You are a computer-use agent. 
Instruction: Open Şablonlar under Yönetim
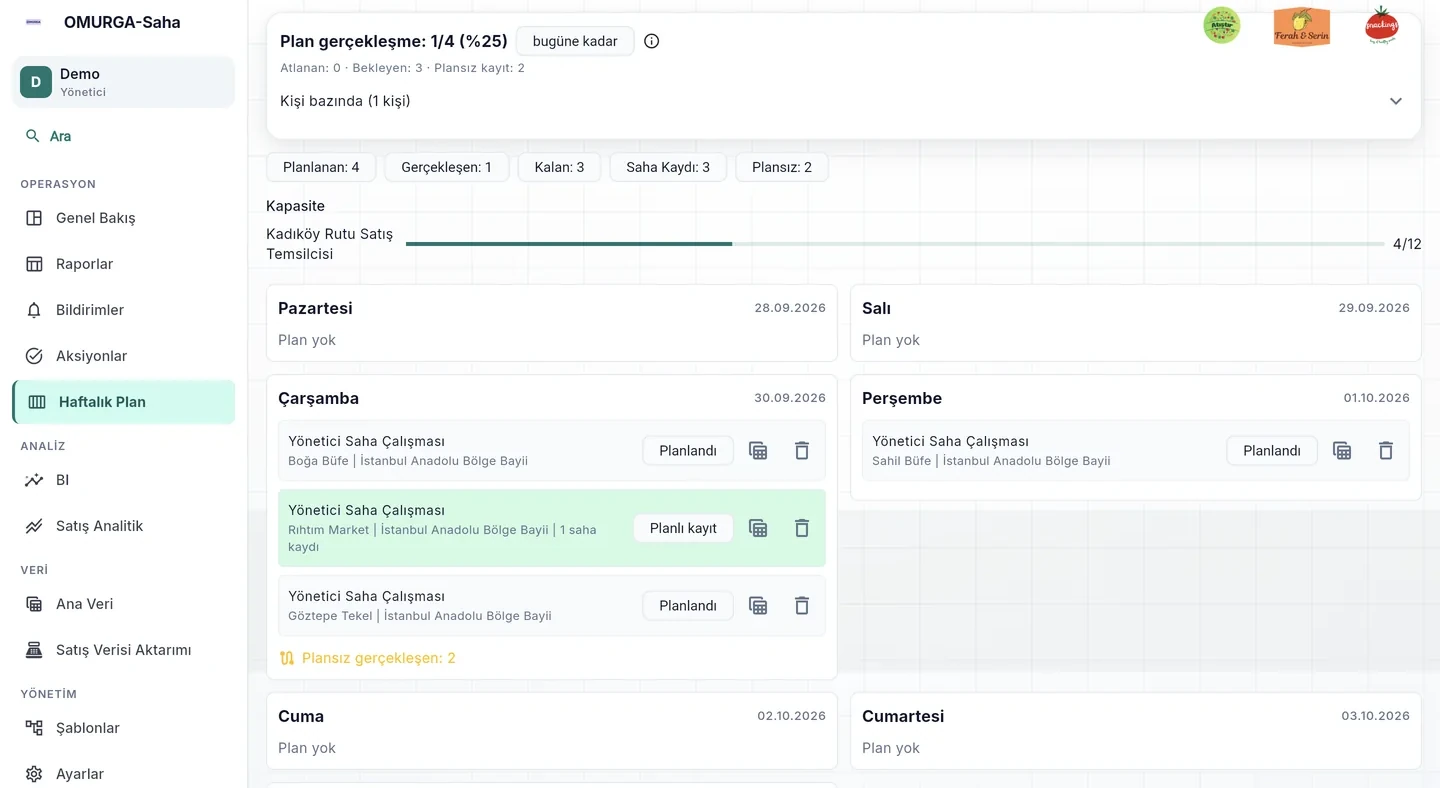(x=124, y=728)
